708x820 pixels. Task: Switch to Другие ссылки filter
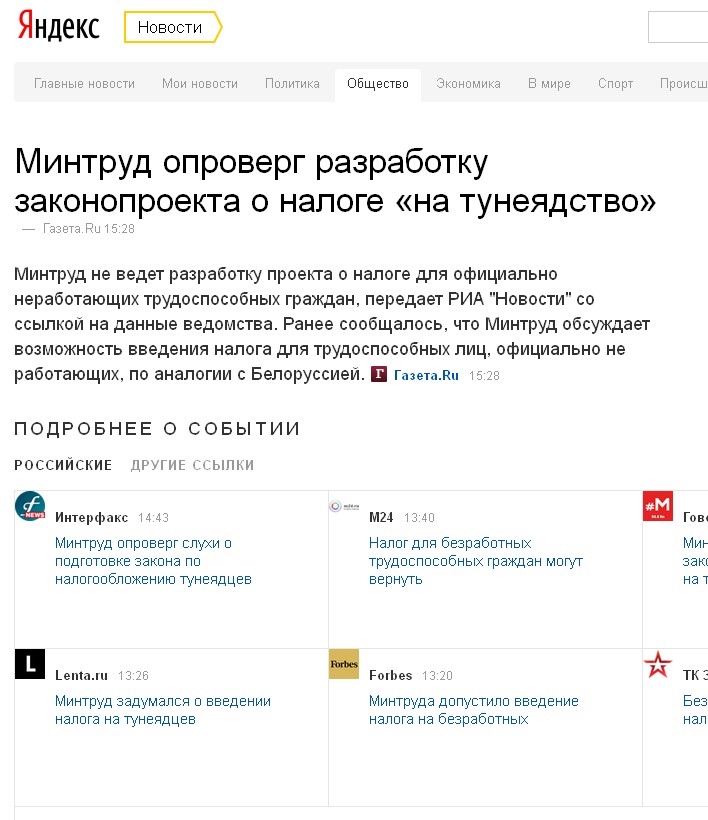[192, 465]
